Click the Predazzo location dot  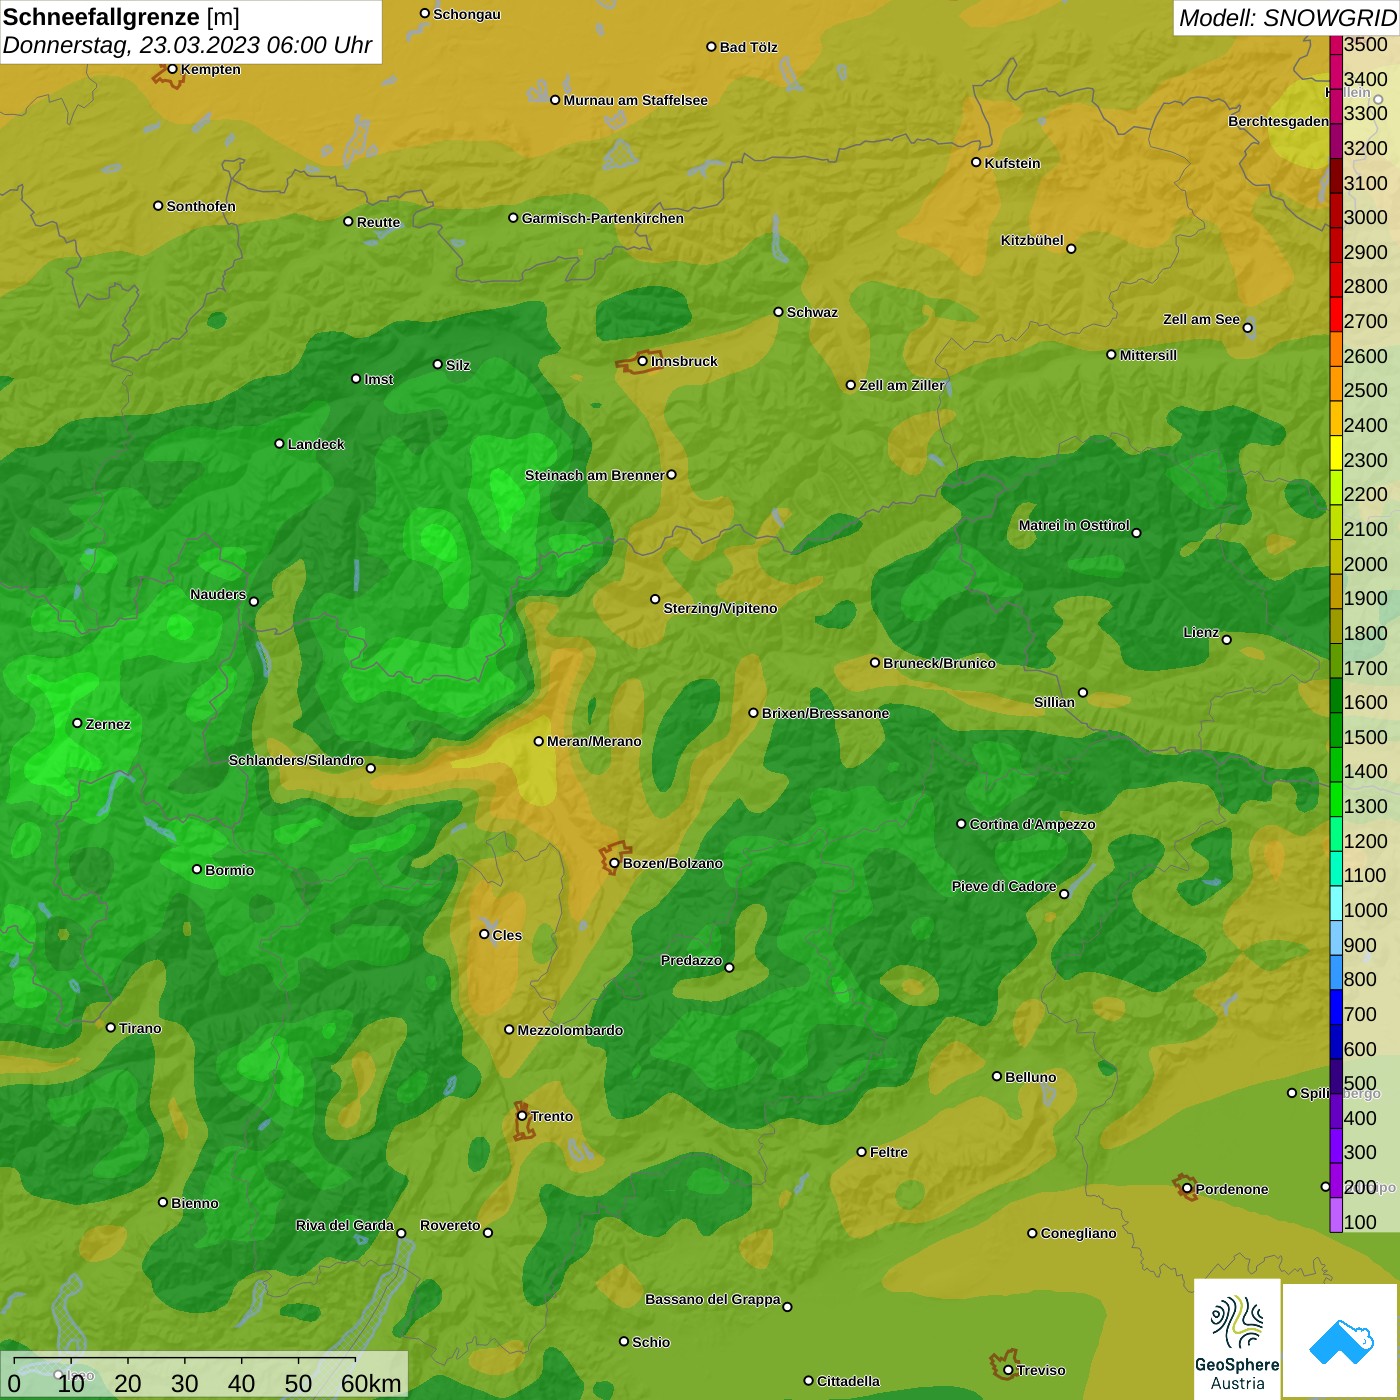(729, 967)
